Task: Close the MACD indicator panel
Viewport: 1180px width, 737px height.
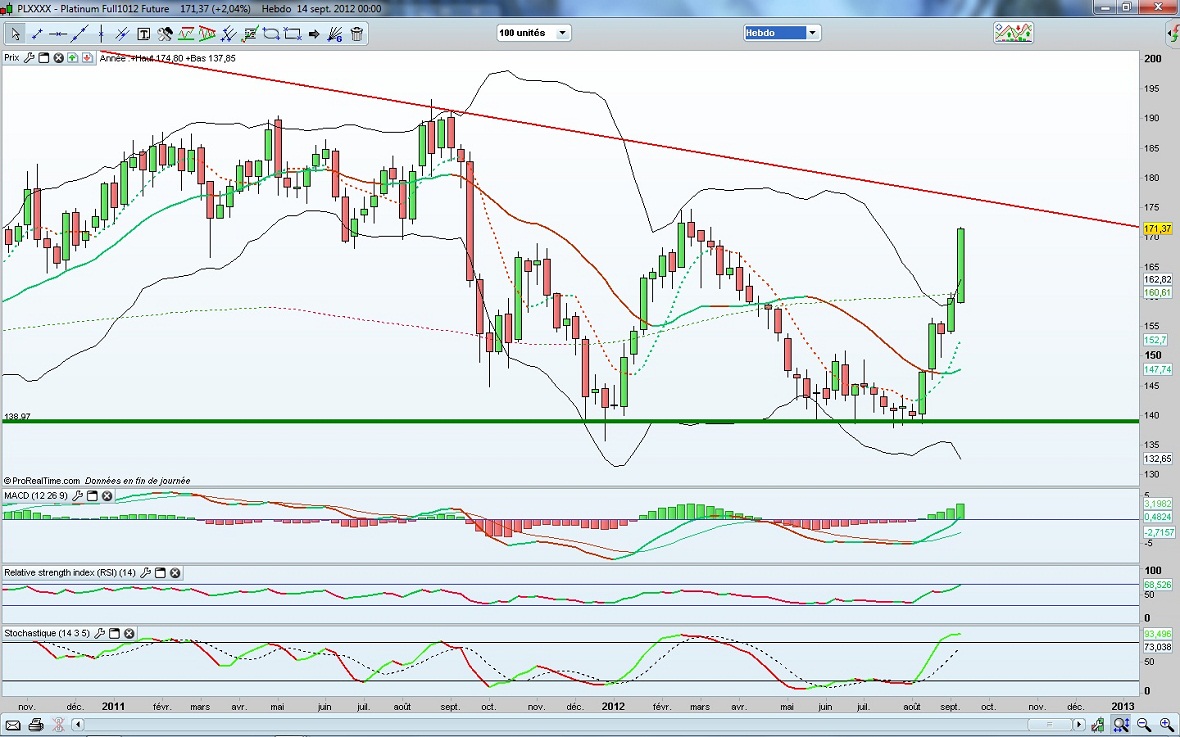Action: (107, 496)
